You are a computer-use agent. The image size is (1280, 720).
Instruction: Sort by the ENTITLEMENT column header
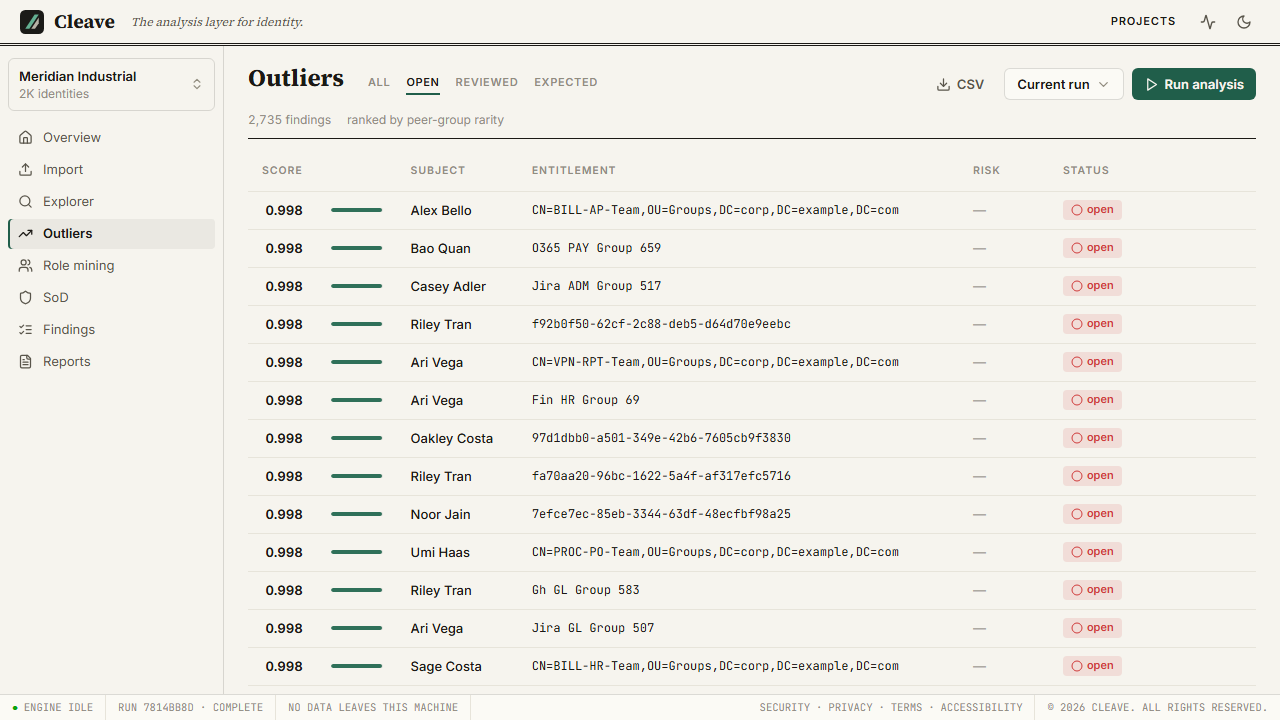click(x=574, y=170)
